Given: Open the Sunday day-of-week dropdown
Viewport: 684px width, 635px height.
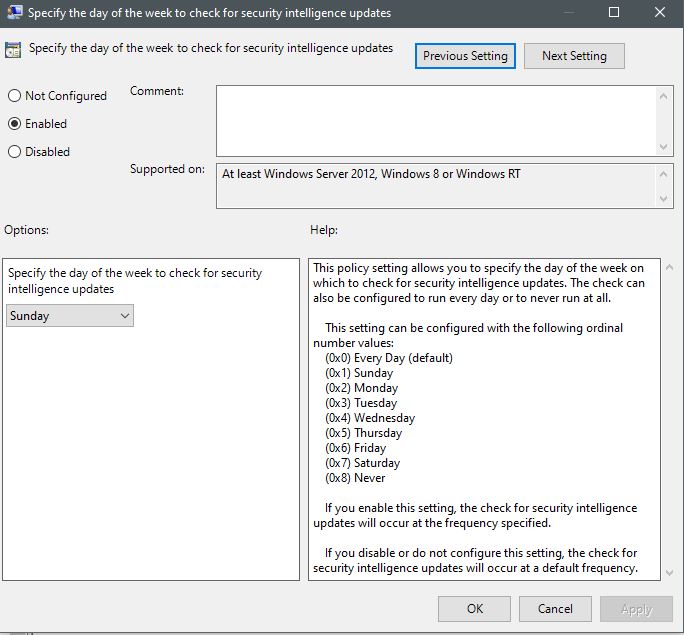Looking at the screenshot, I should (x=70, y=316).
